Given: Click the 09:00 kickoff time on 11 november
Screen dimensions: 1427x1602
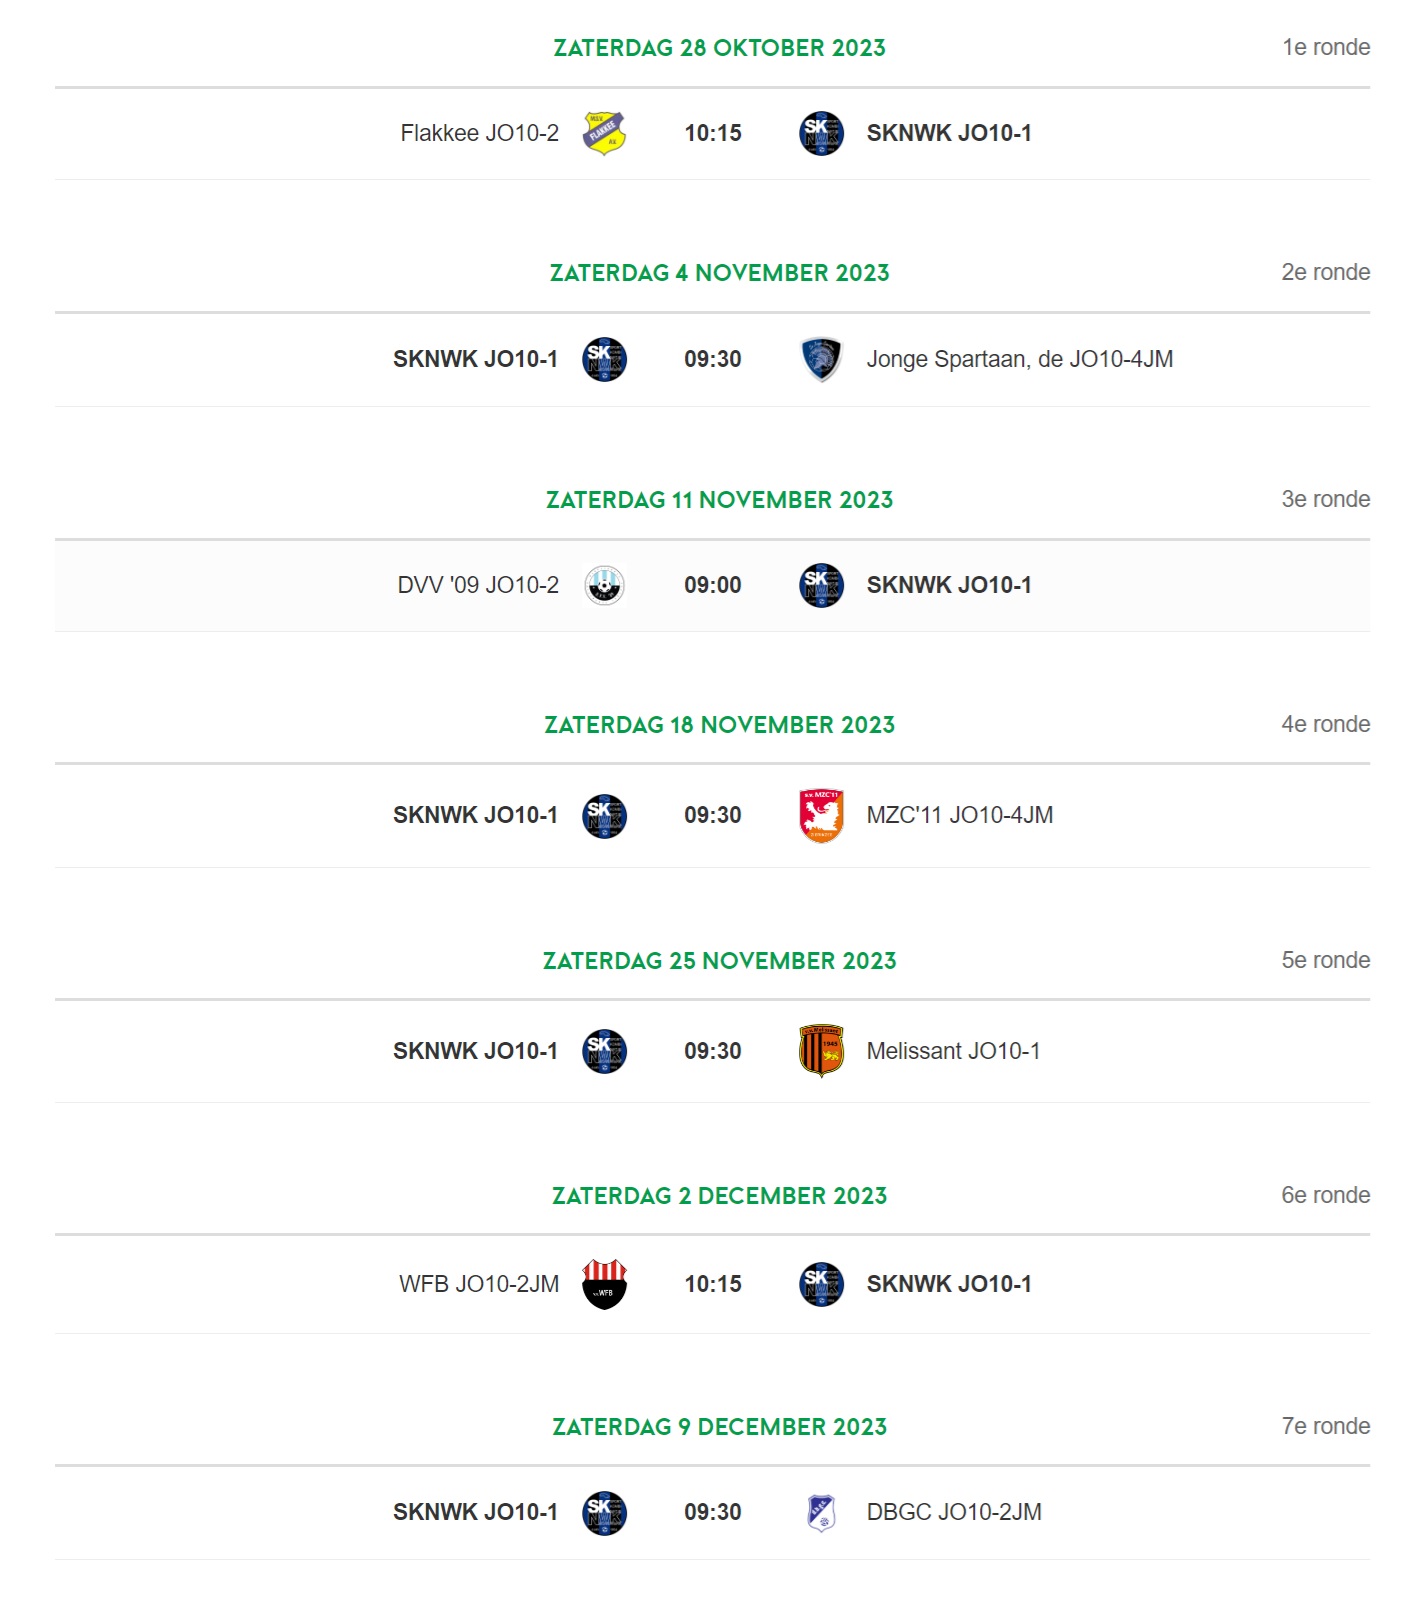Looking at the screenshot, I should coord(713,585).
